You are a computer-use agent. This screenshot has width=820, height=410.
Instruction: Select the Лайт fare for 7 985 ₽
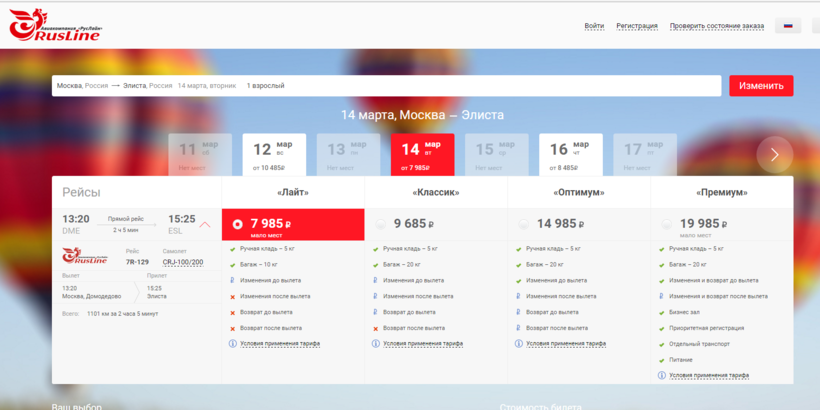click(x=238, y=224)
